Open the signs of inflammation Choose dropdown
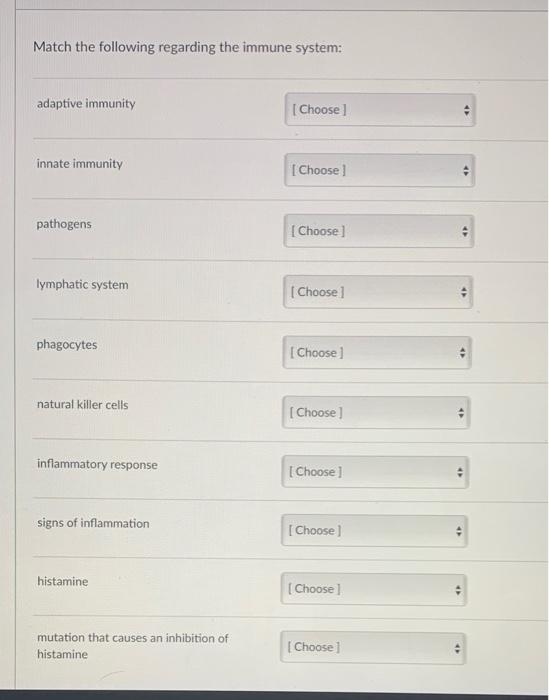 374,531
